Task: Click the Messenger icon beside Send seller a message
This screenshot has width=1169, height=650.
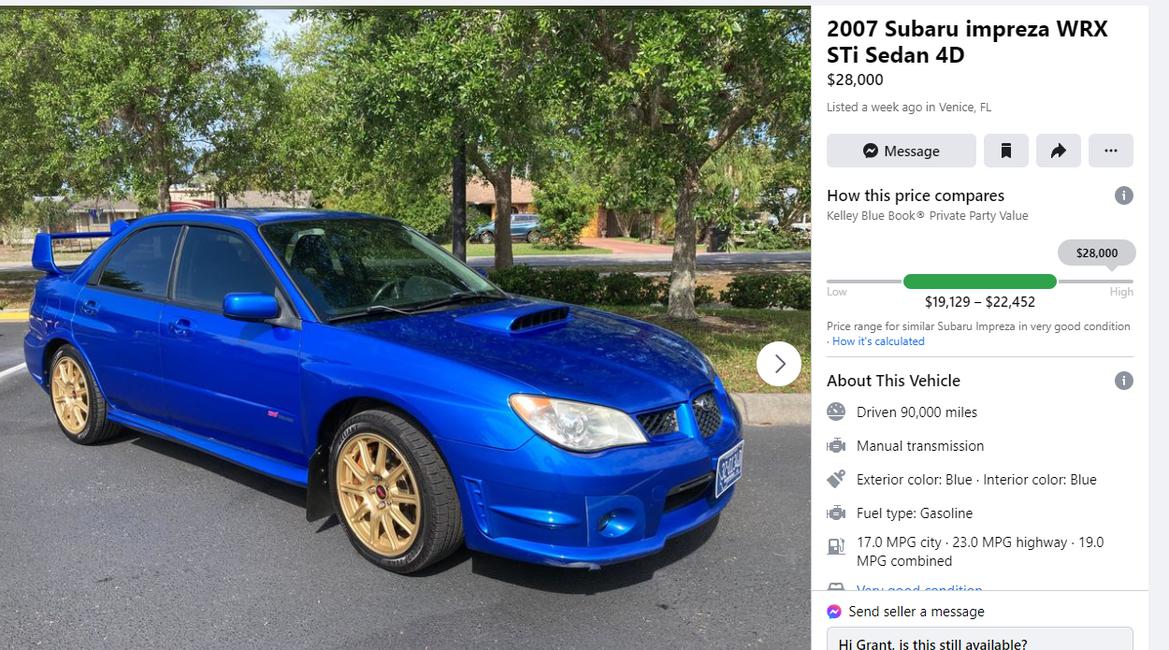Action: pos(834,611)
